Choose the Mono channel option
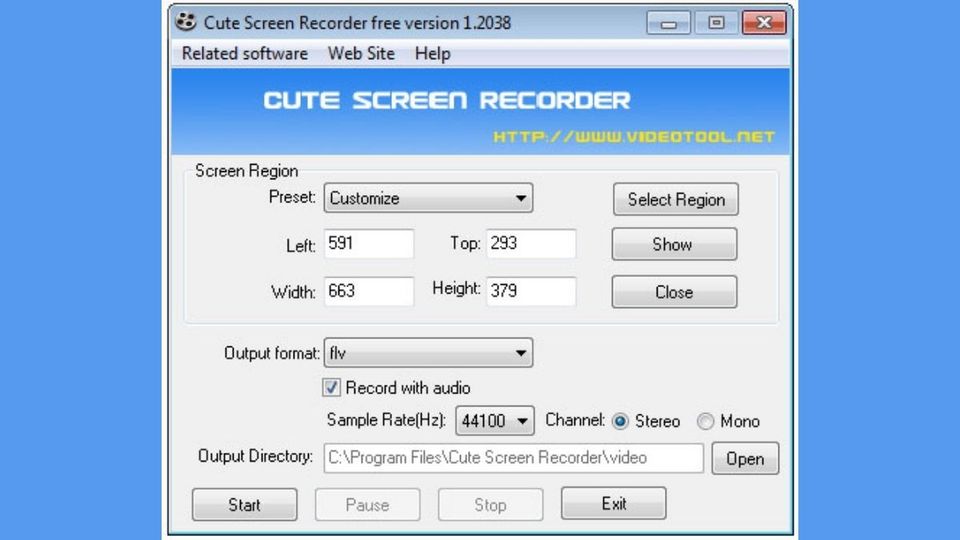This screenshot has width=960, height=540. click(706, 421)
